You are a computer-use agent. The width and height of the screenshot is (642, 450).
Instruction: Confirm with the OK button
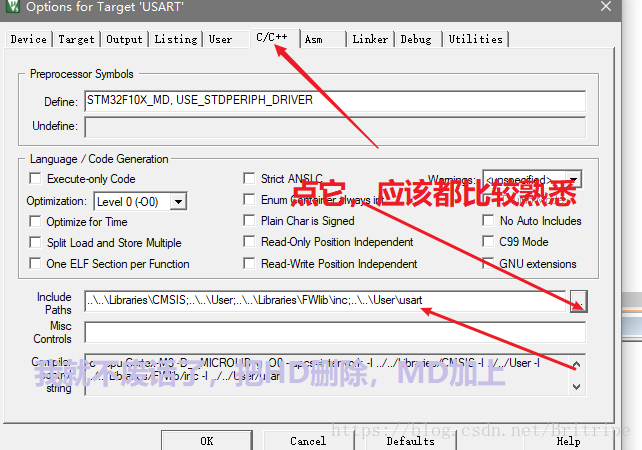pyautogui.click(x=207, y=441)
